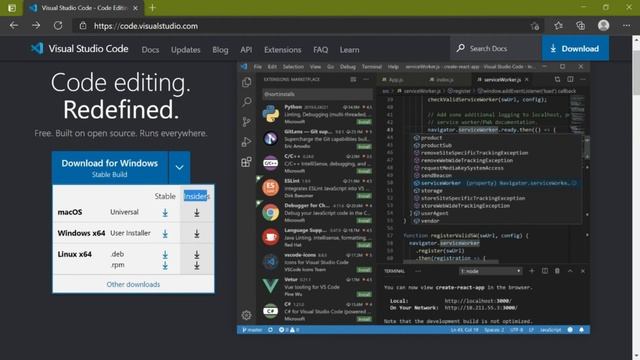Viewport: 640px width, 360px height.
Task: Refresh the current page
Action: click(x=58, y=26)
